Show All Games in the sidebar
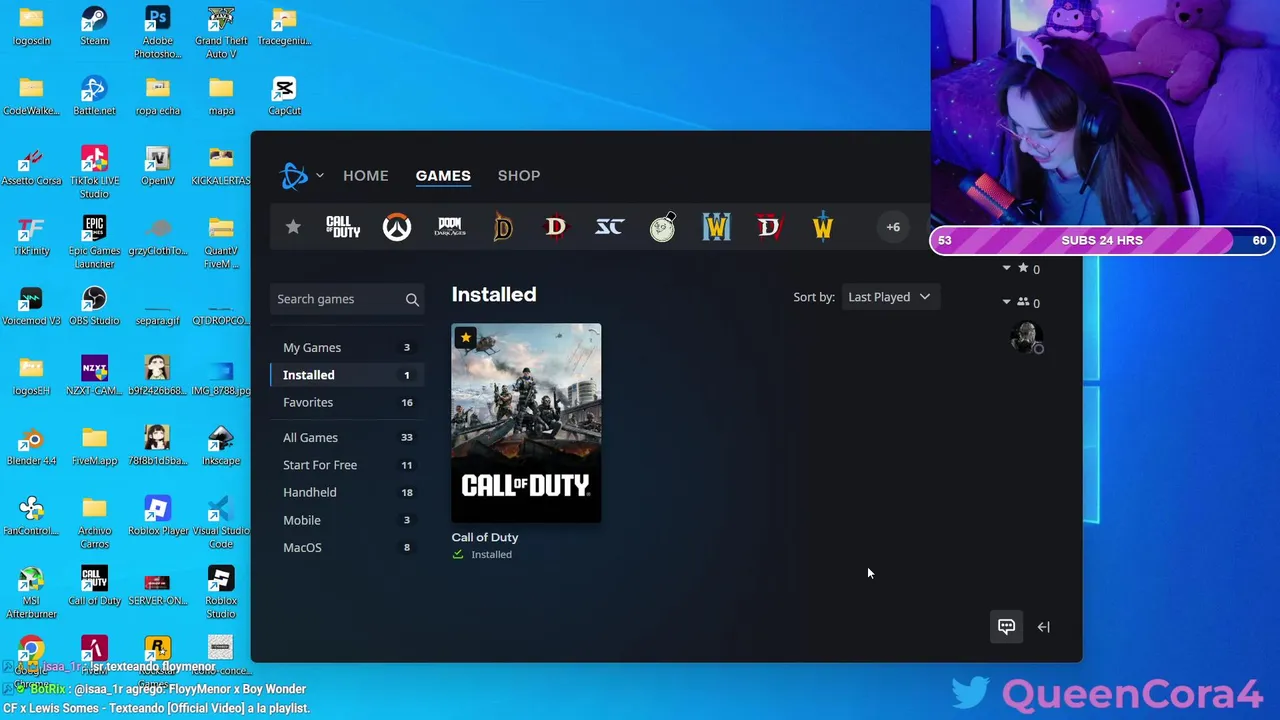 pos(347,437)
